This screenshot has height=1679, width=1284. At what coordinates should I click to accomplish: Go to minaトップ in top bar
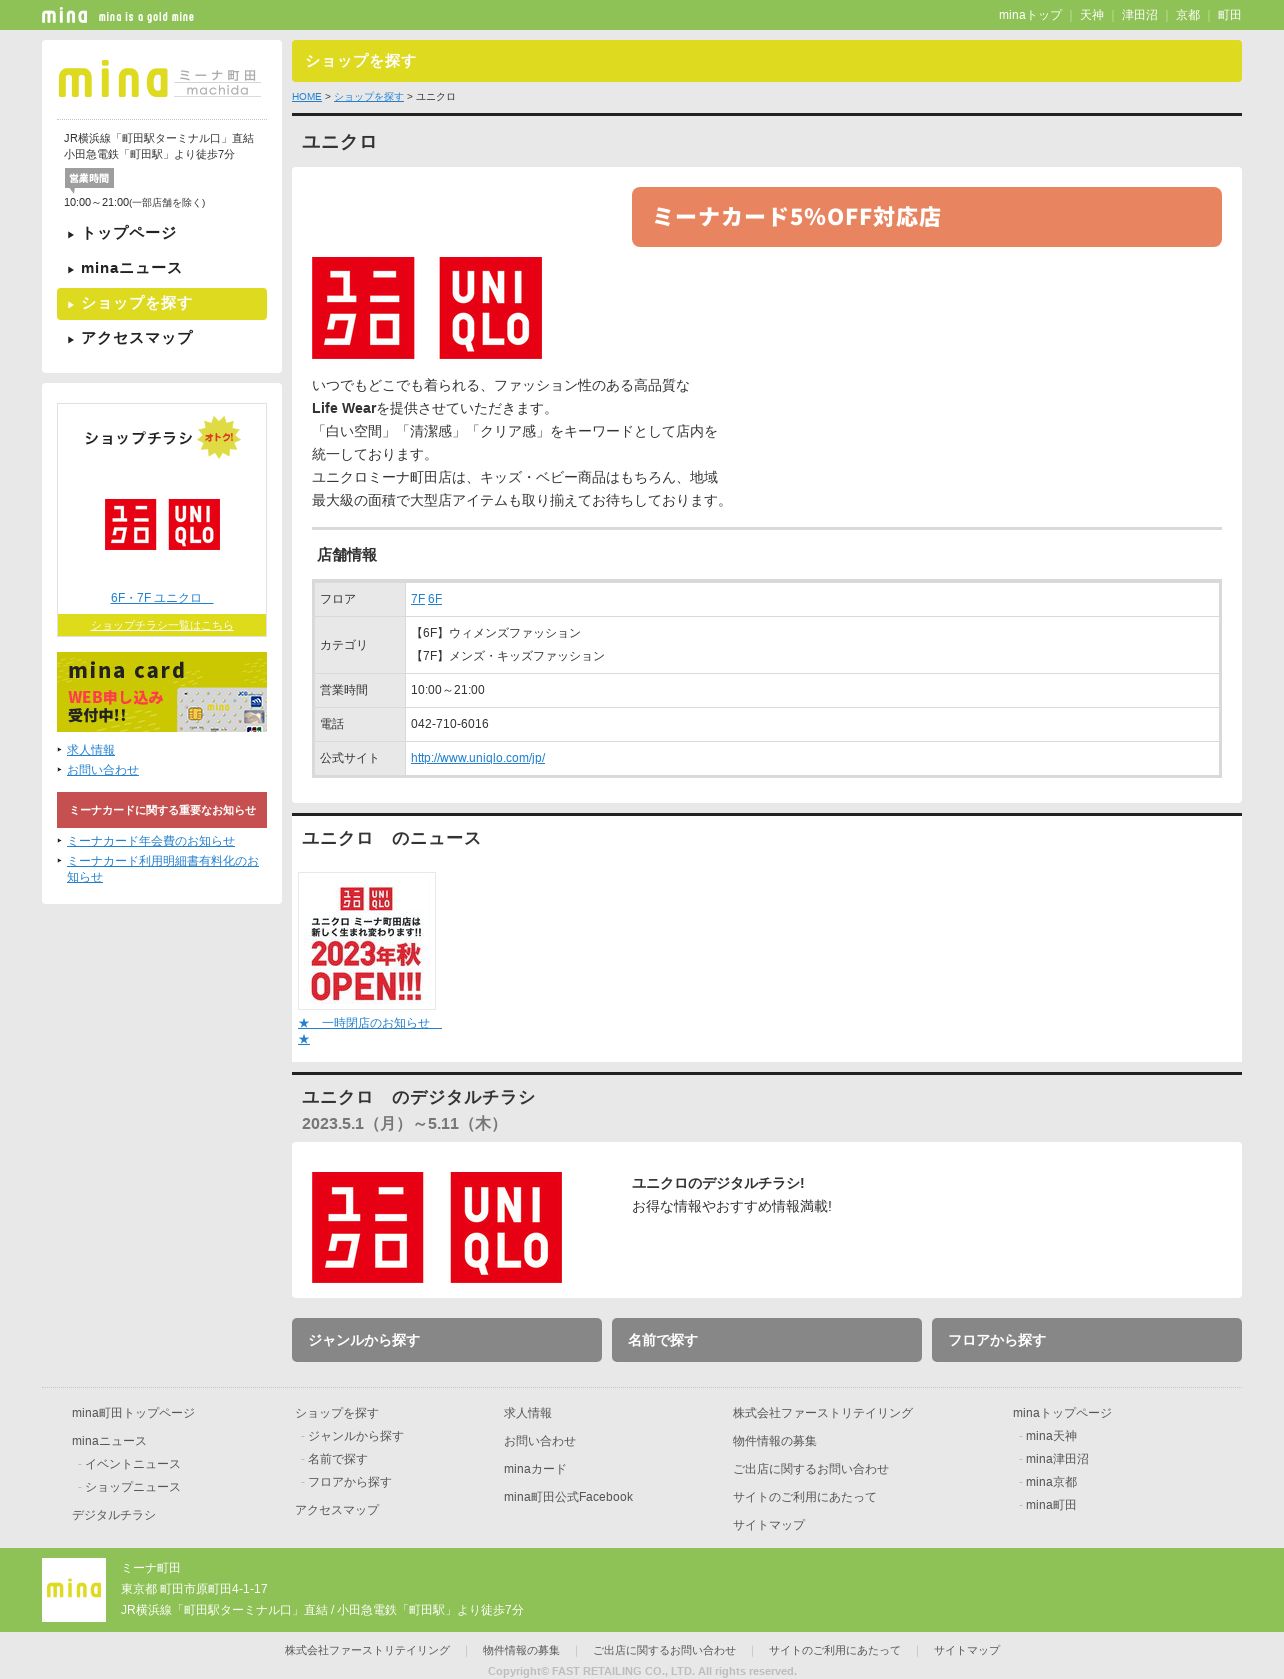[x=1030, y=15]
